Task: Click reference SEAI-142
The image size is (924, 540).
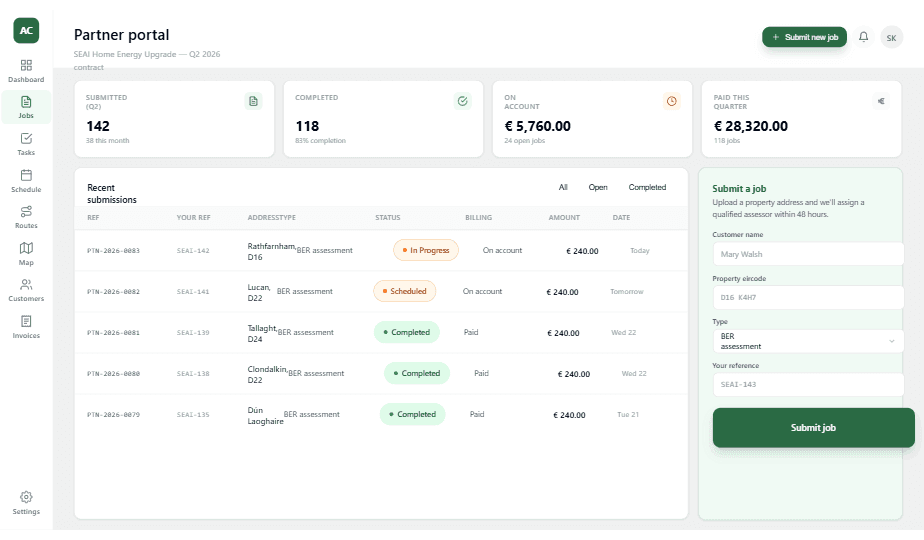Action: tap(193, 251)
